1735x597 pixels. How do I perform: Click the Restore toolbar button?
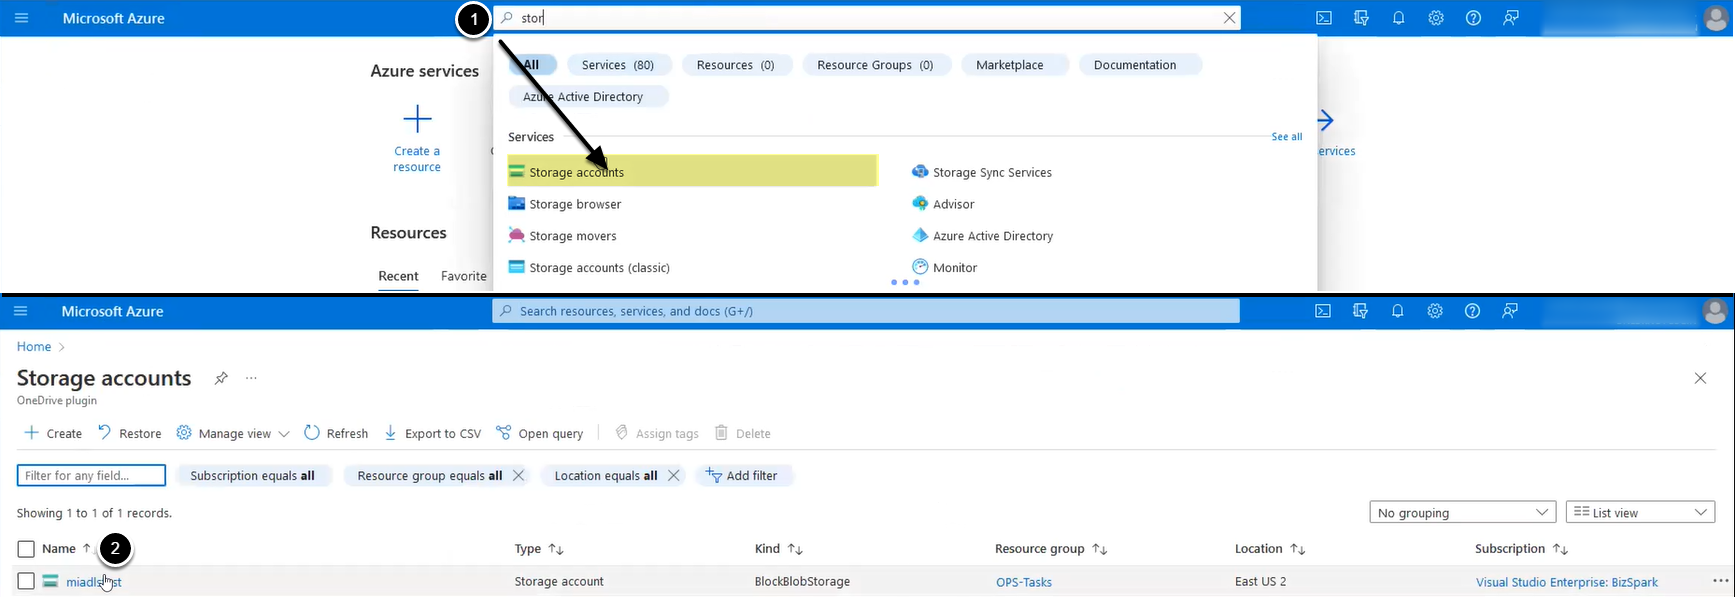[x=130, y=433]
